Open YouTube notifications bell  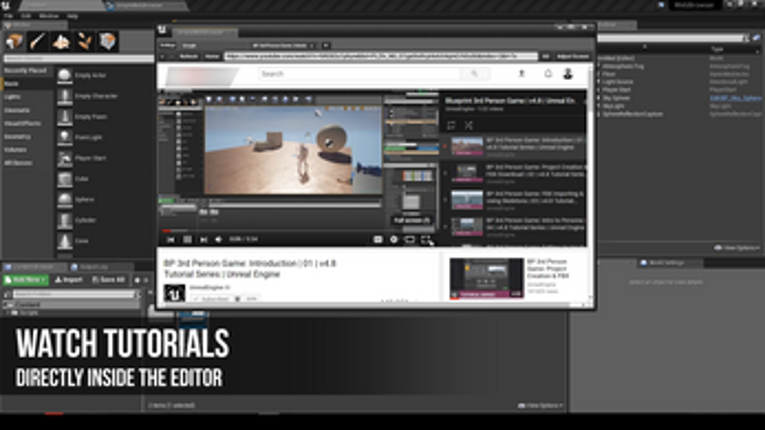pos(548,74)
